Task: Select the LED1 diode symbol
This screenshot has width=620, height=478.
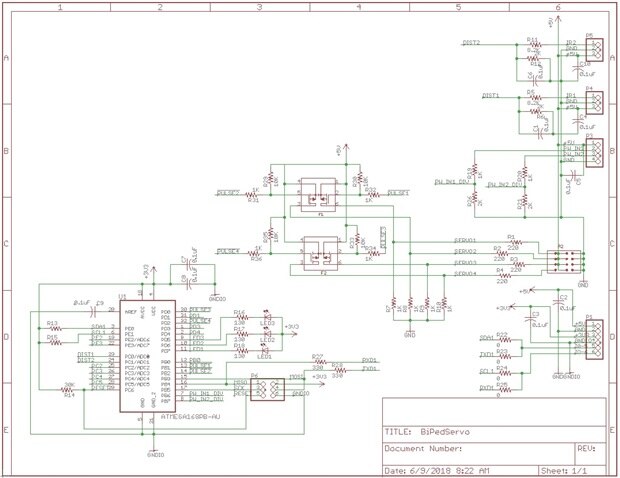Action: coord(267,350)
